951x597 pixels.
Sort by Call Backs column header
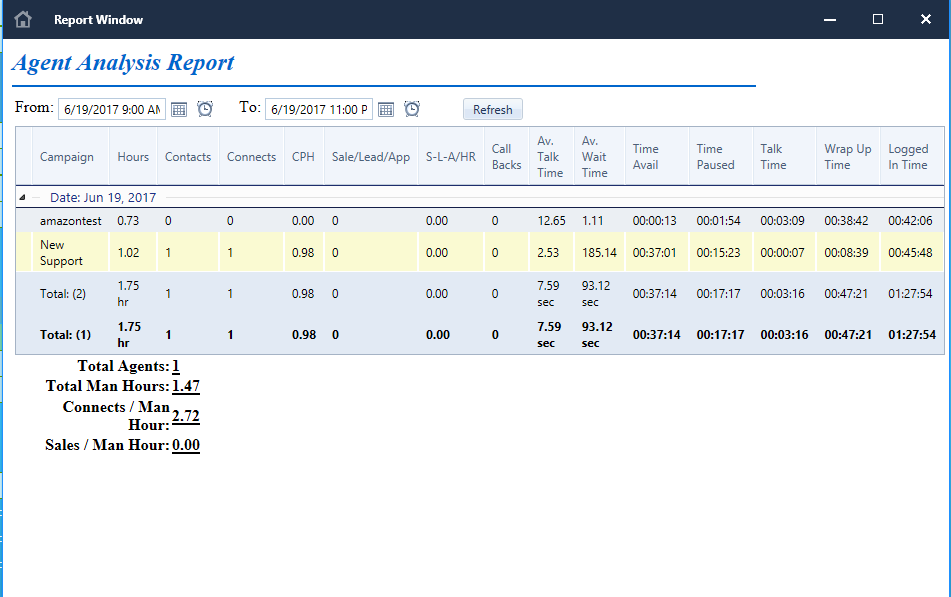point(506,157)
